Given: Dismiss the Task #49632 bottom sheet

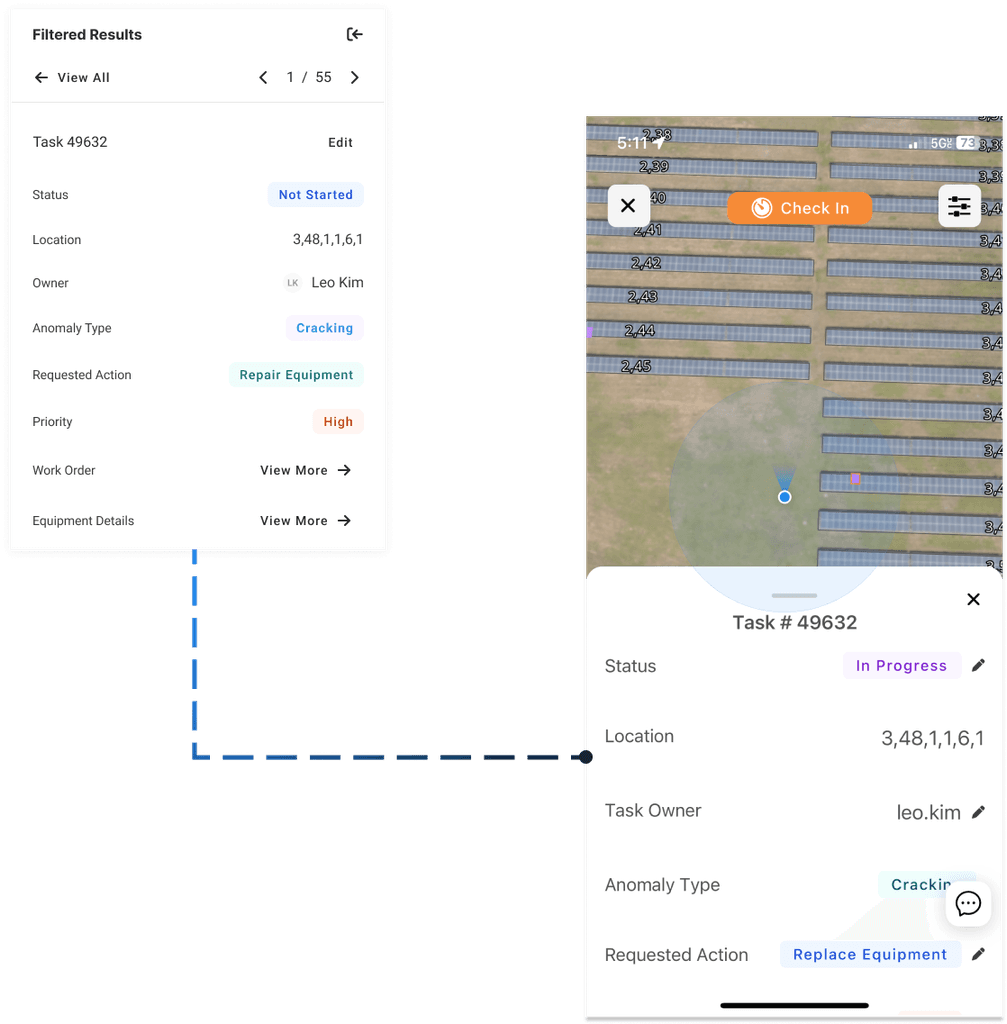Looking at the screenshot, I should pyautogui.click(x=973, y=599).
